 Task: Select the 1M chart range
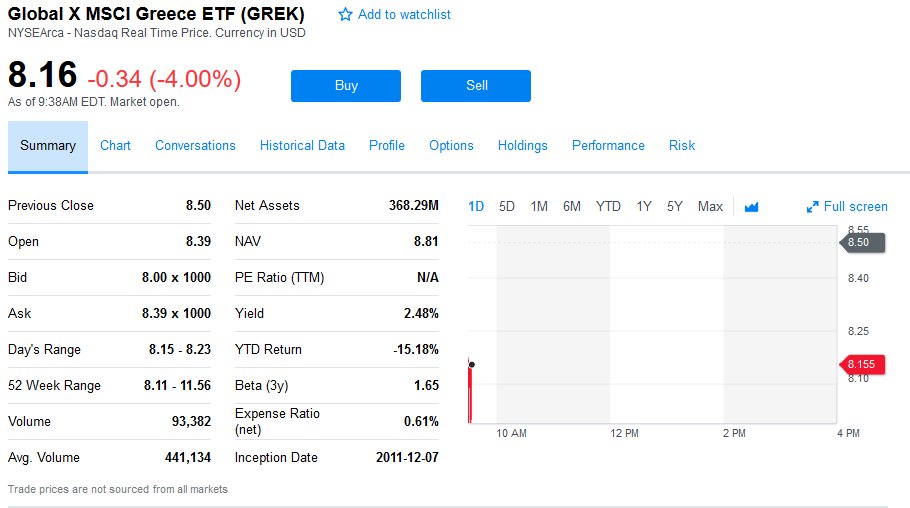[539, 207]
